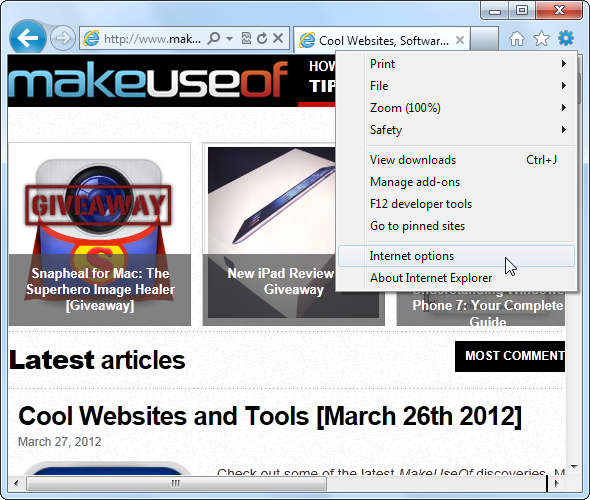Click the horizontal scrollbar thumb
The height and width of the screenshot is (500, 590).
tap(176, 483)
